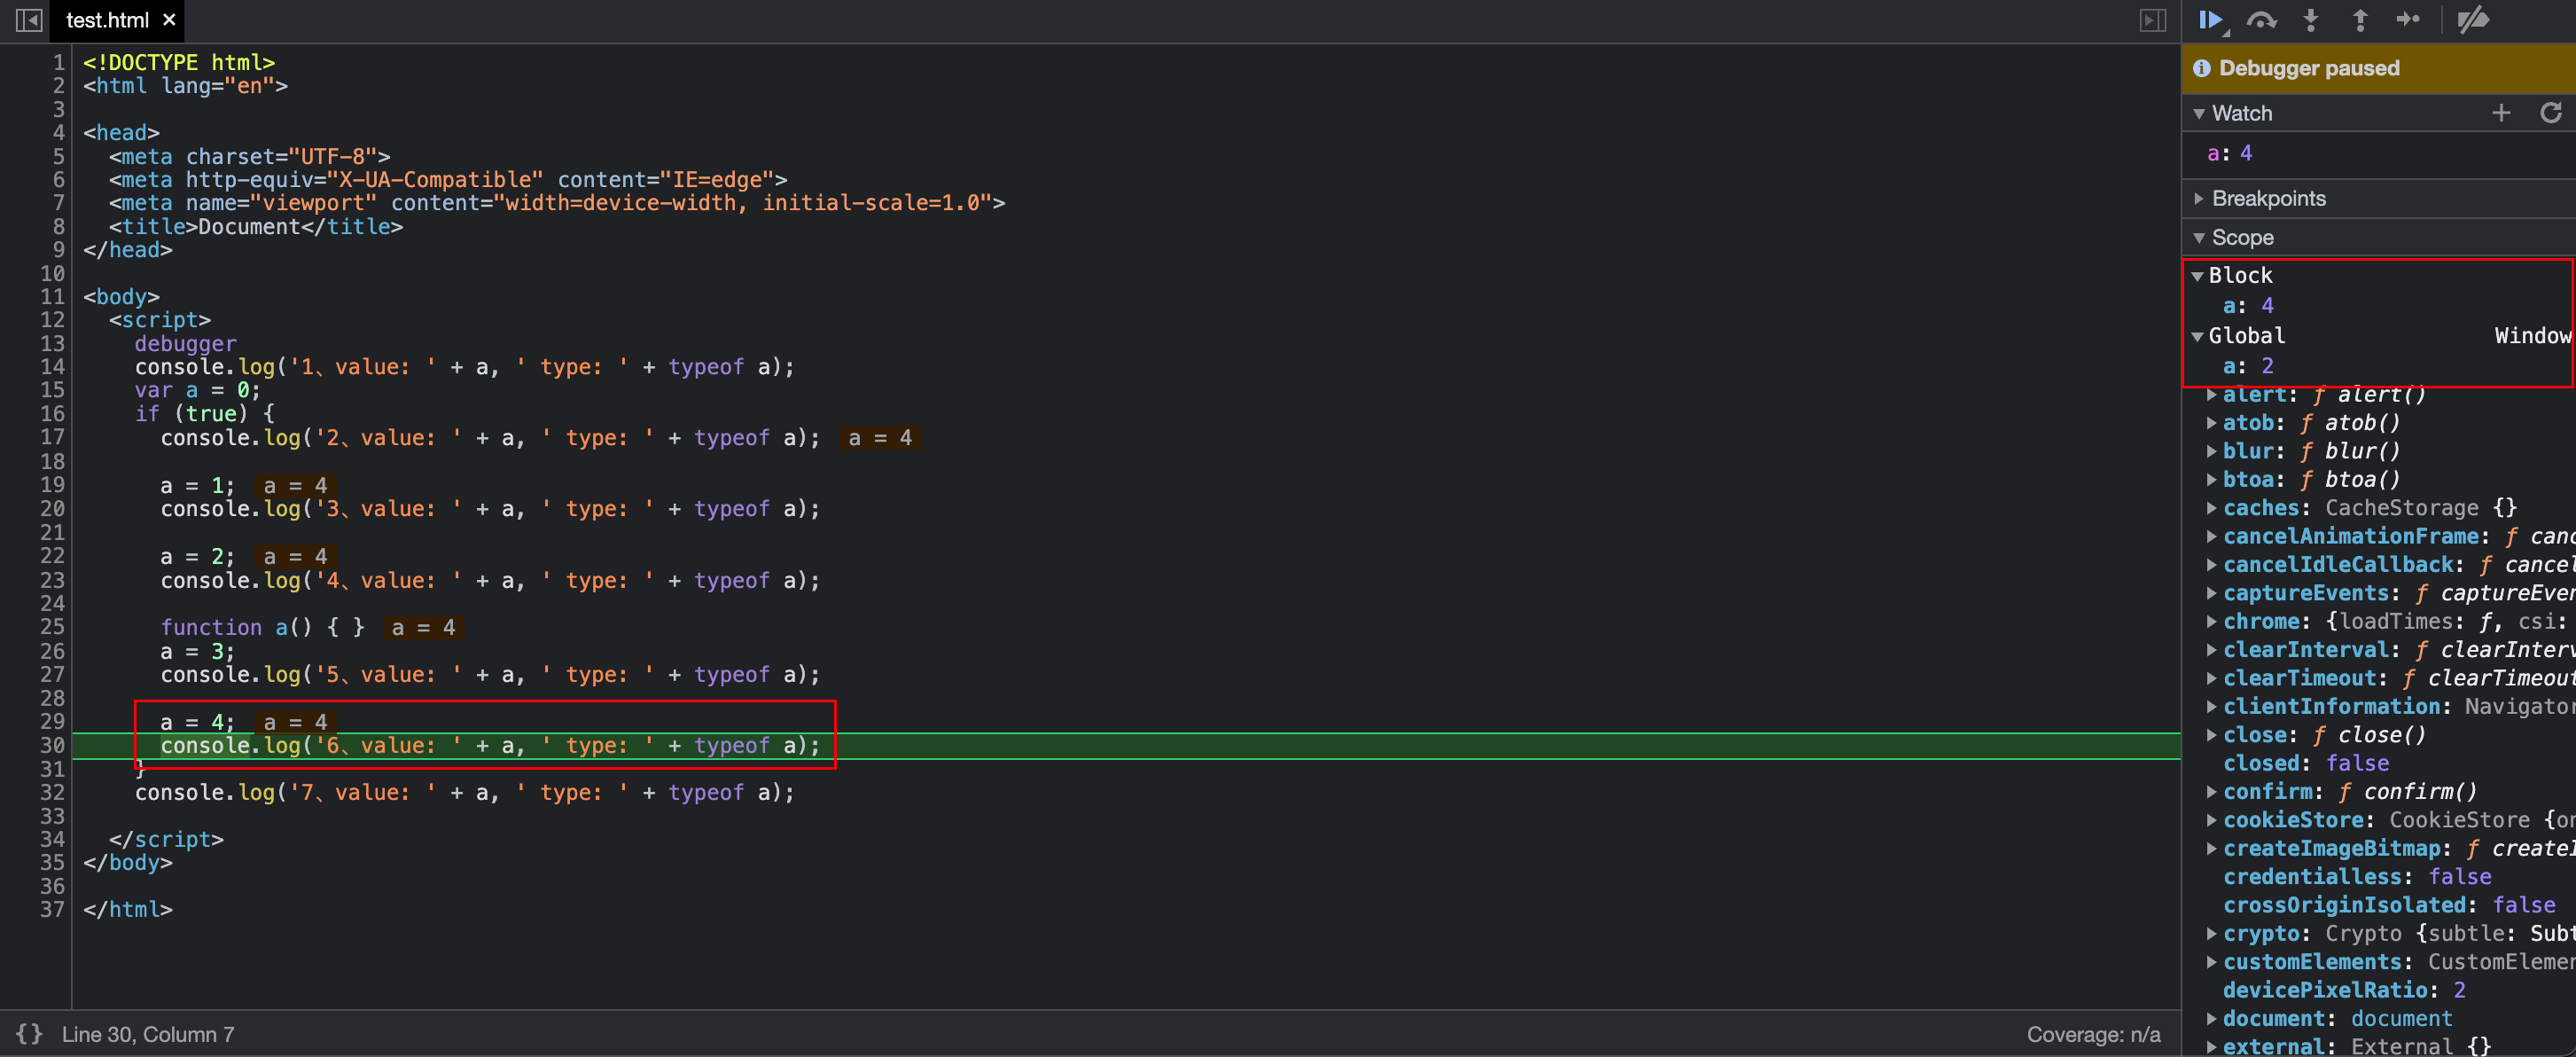Step out of current function
The width and height of the screenshot is (2576, 1057).
(x=2360, y=20)
